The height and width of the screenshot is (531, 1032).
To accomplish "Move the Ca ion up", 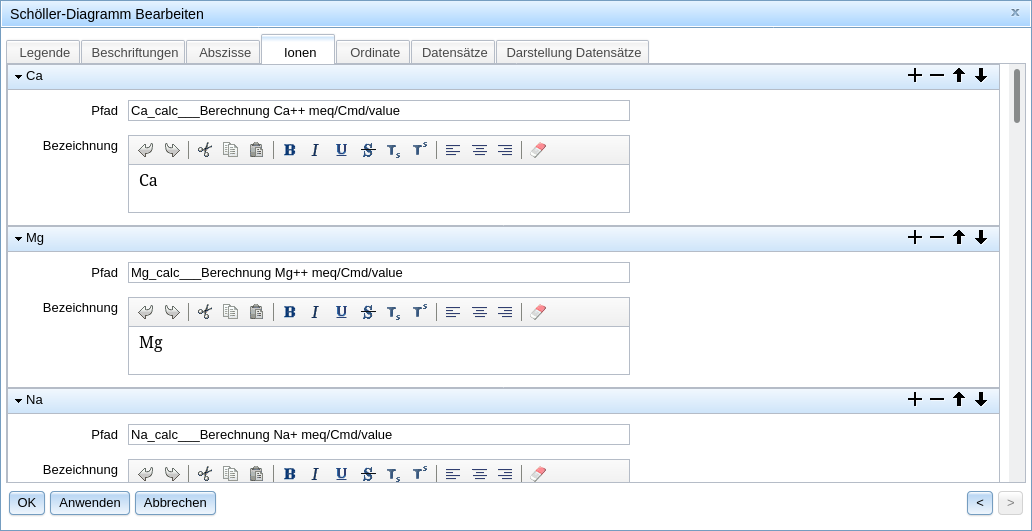I will [959, 76].
